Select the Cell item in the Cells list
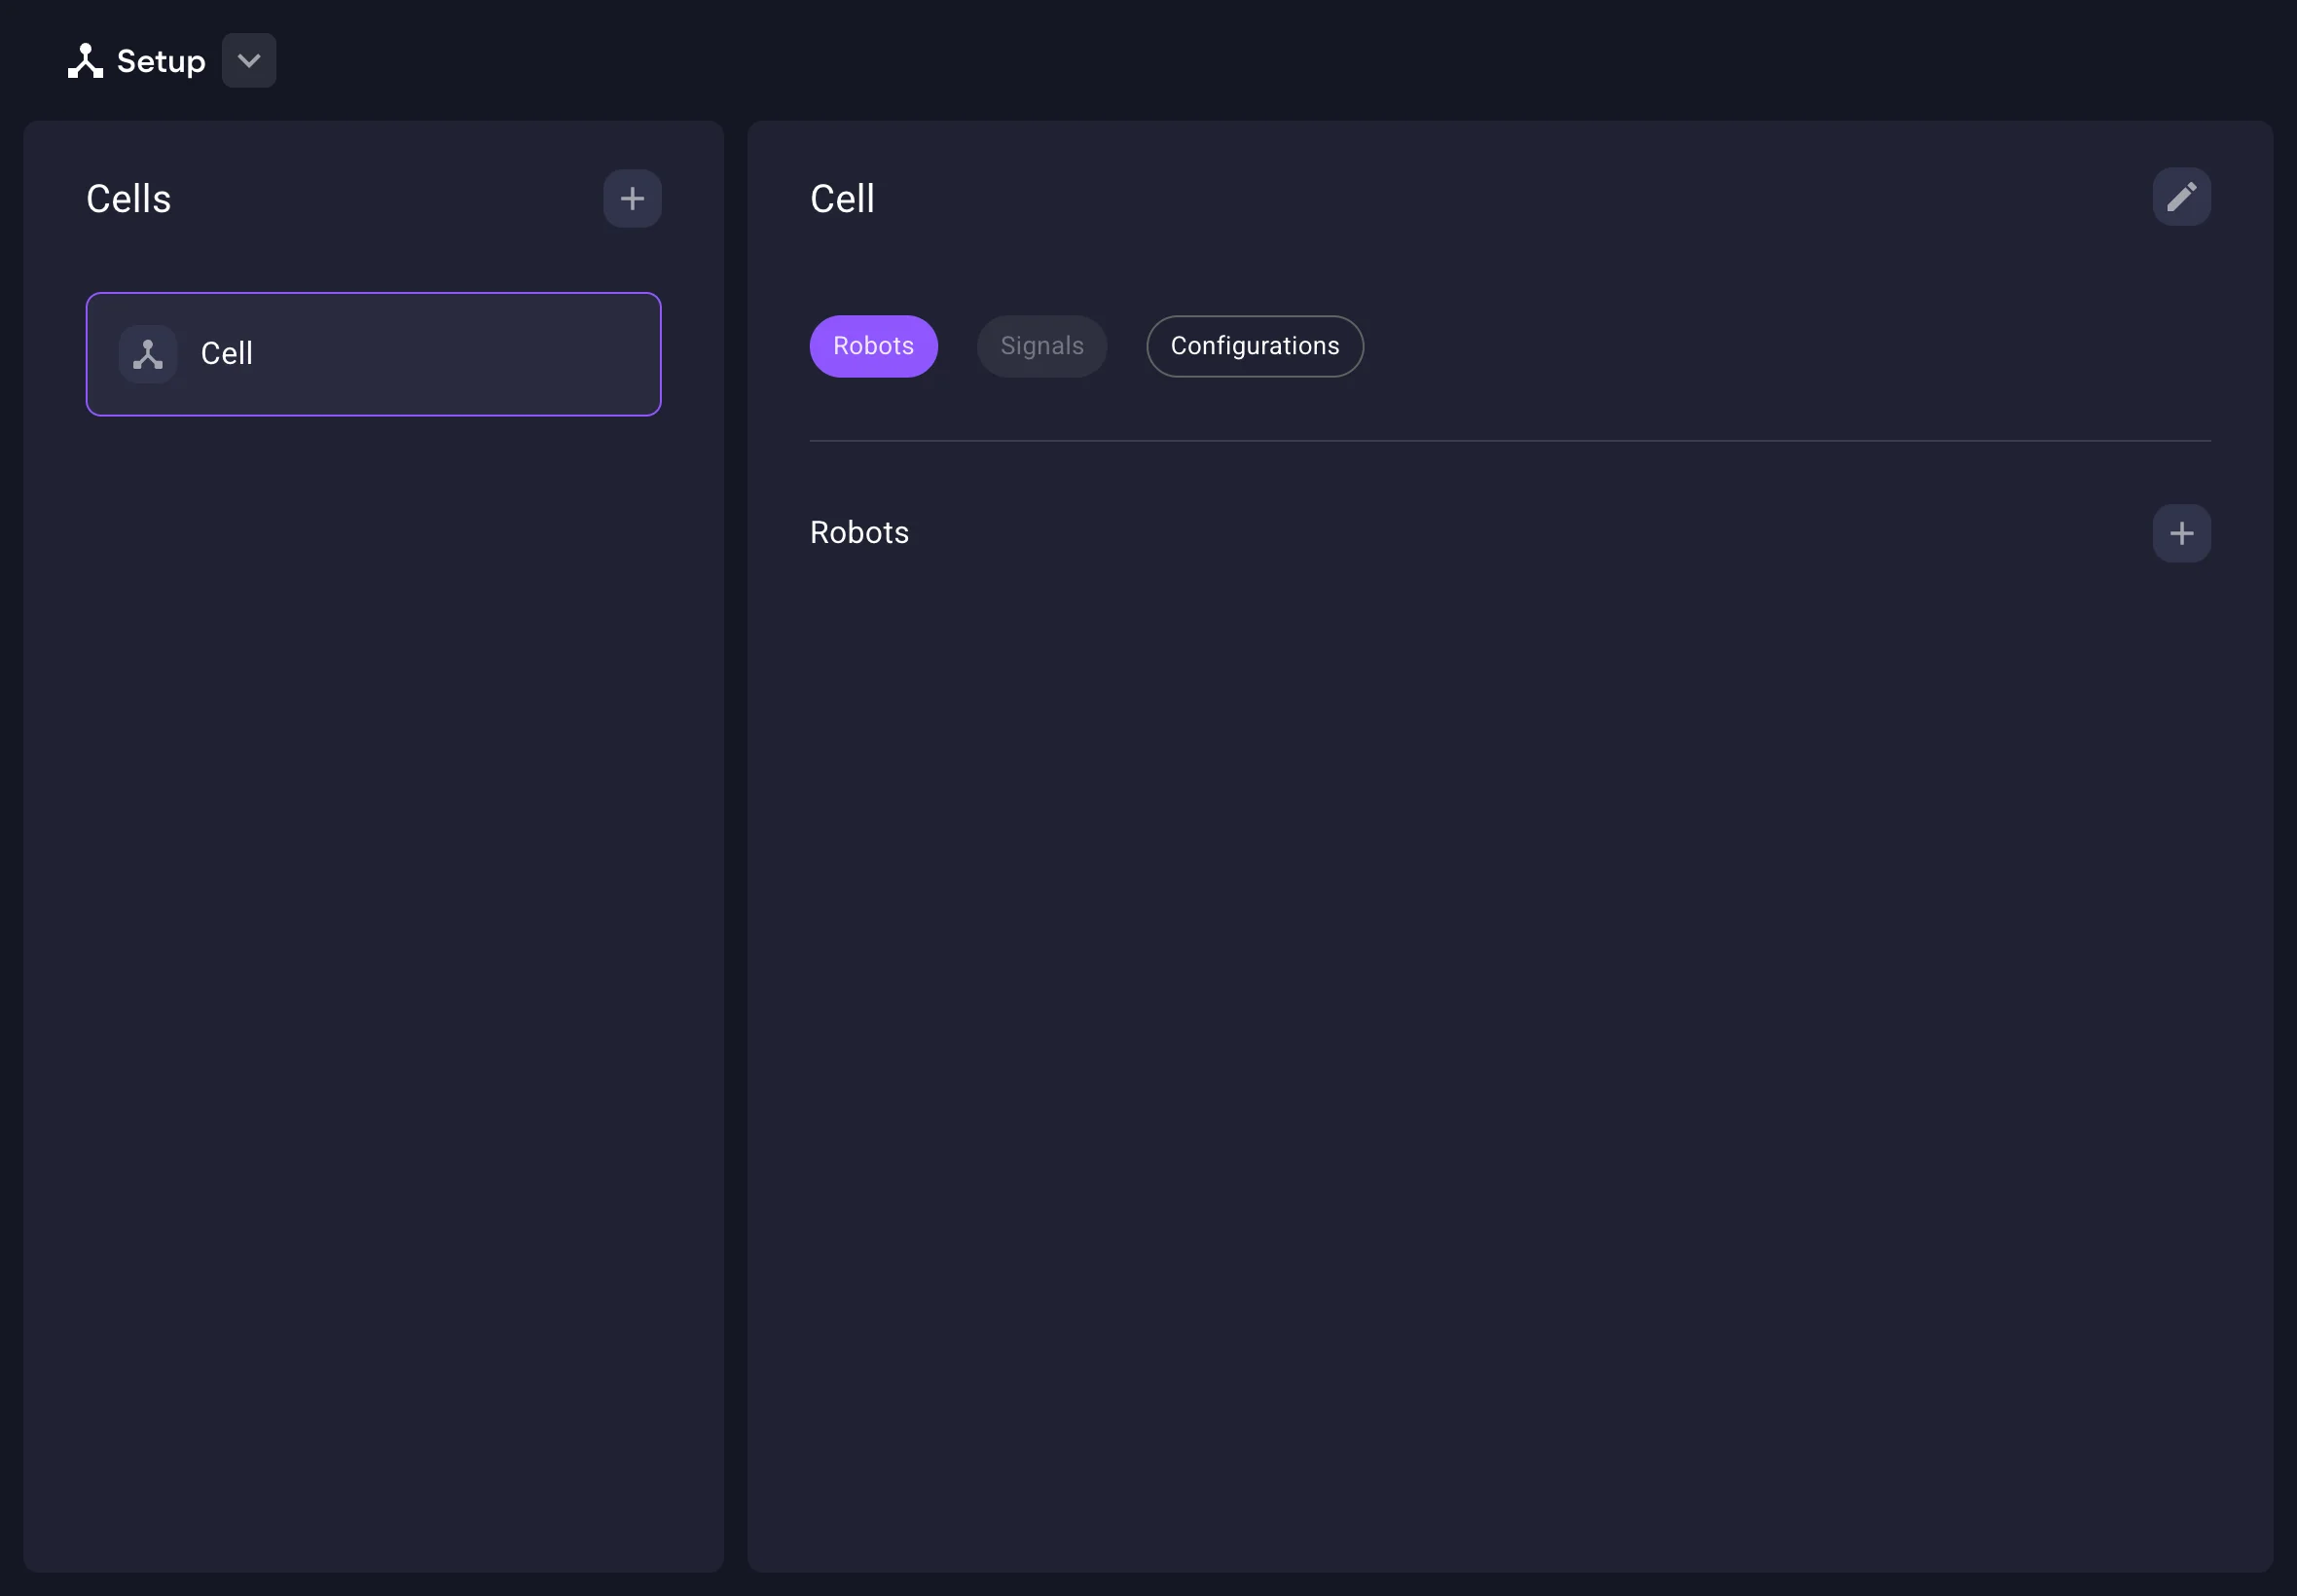This screenshot has width=2297, height=1596. (x=373, y=353)
